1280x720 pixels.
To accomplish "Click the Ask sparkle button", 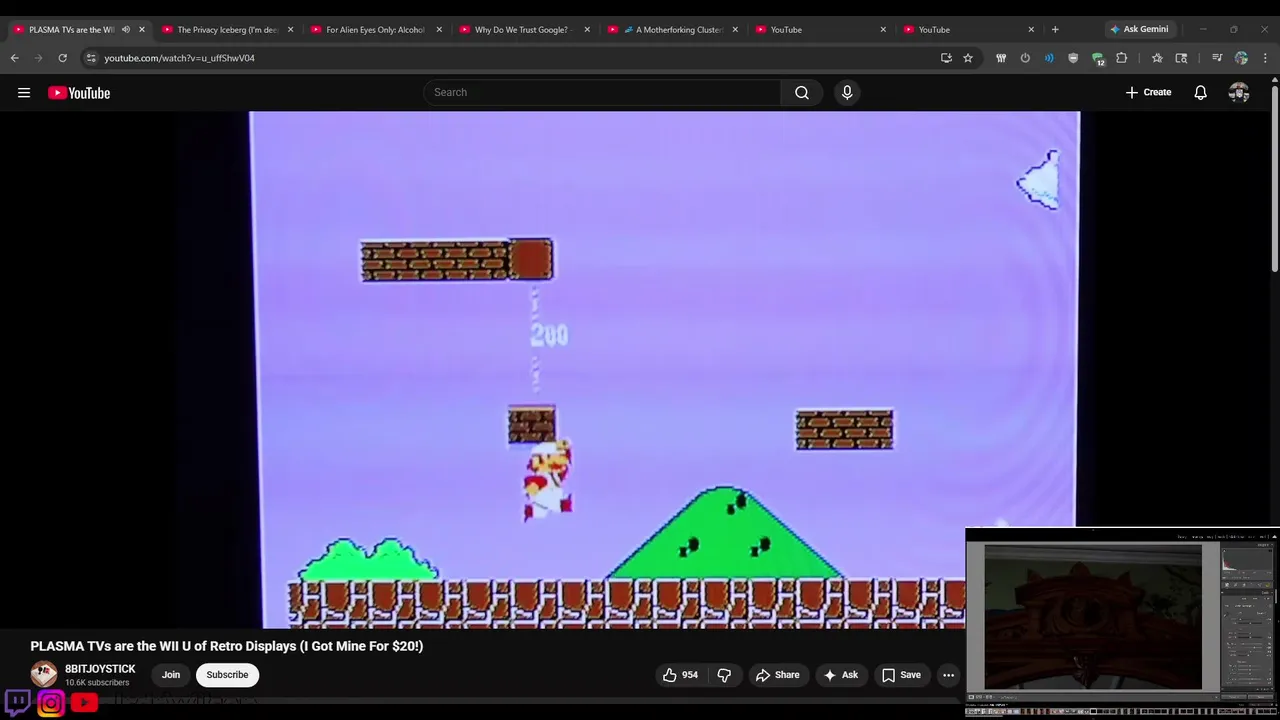I will coord(840,675).
